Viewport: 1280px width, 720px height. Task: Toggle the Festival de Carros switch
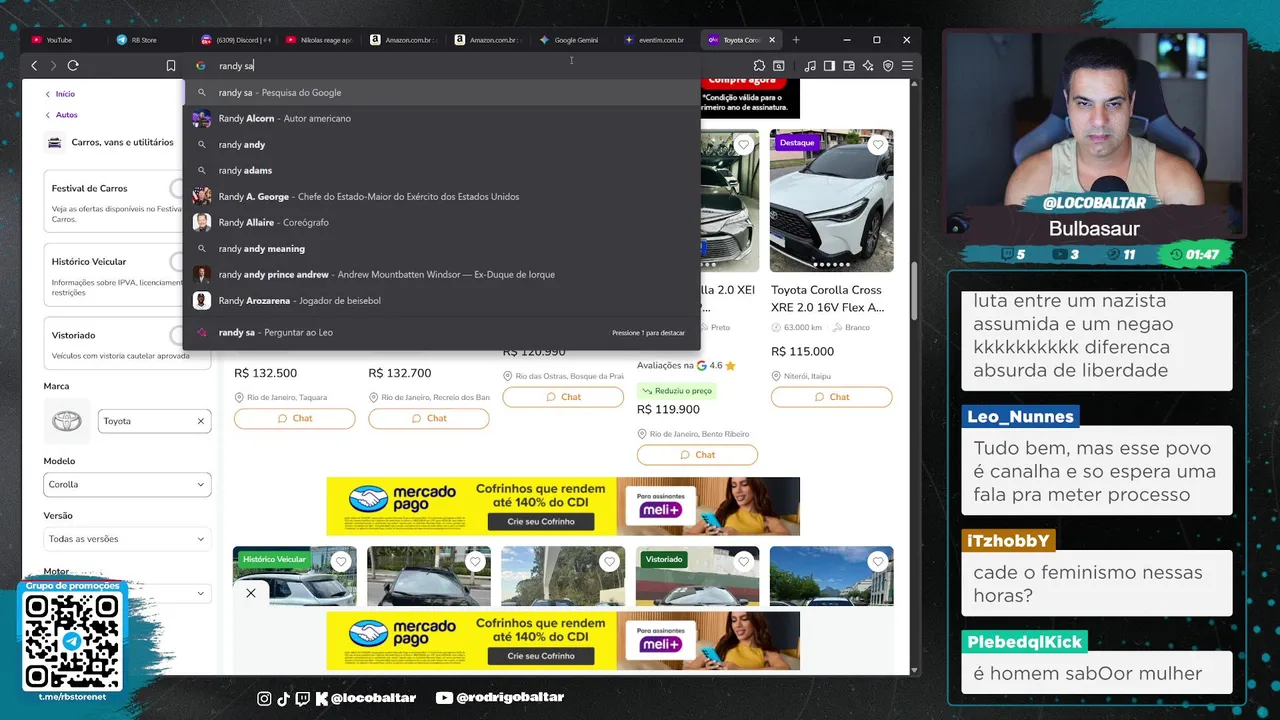[x=178, y=188]
